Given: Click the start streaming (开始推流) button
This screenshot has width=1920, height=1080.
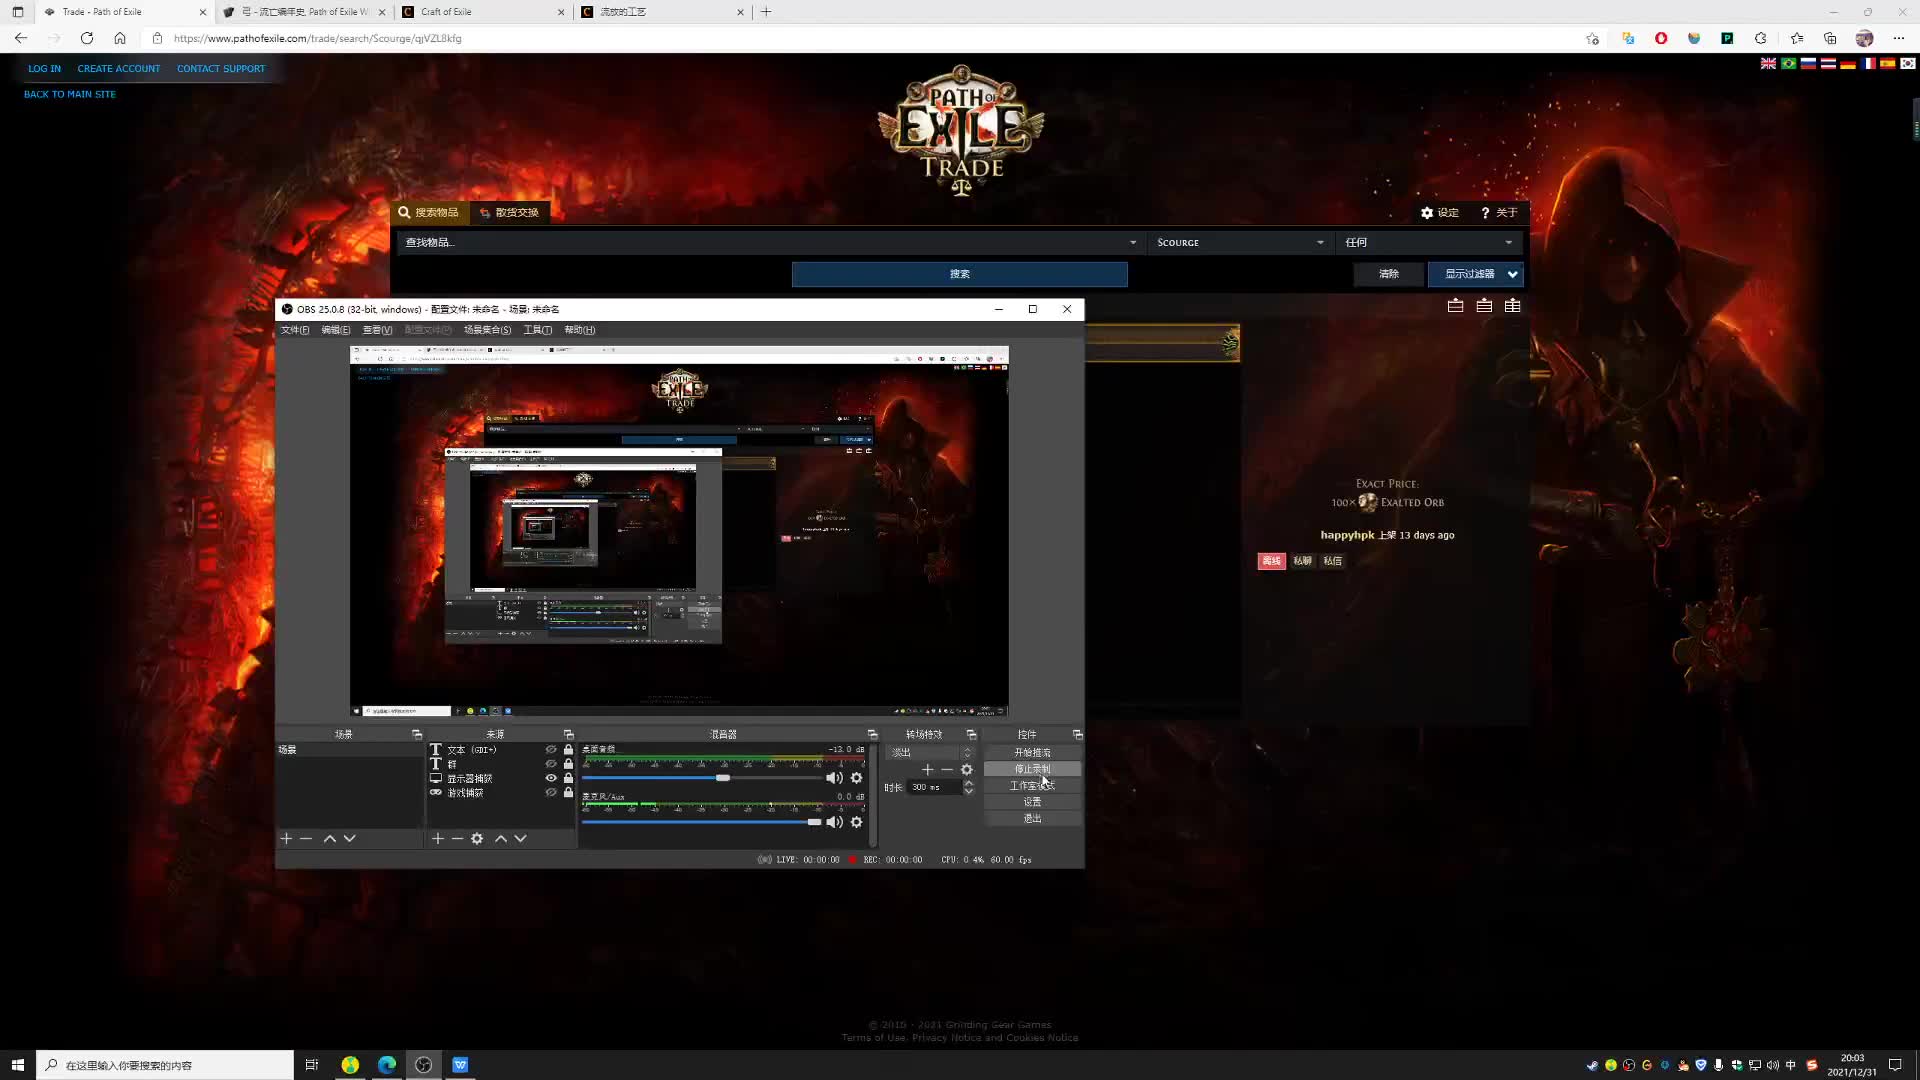Looking at the screenshot, I should pyautogui.click(x=1032, y=752).
